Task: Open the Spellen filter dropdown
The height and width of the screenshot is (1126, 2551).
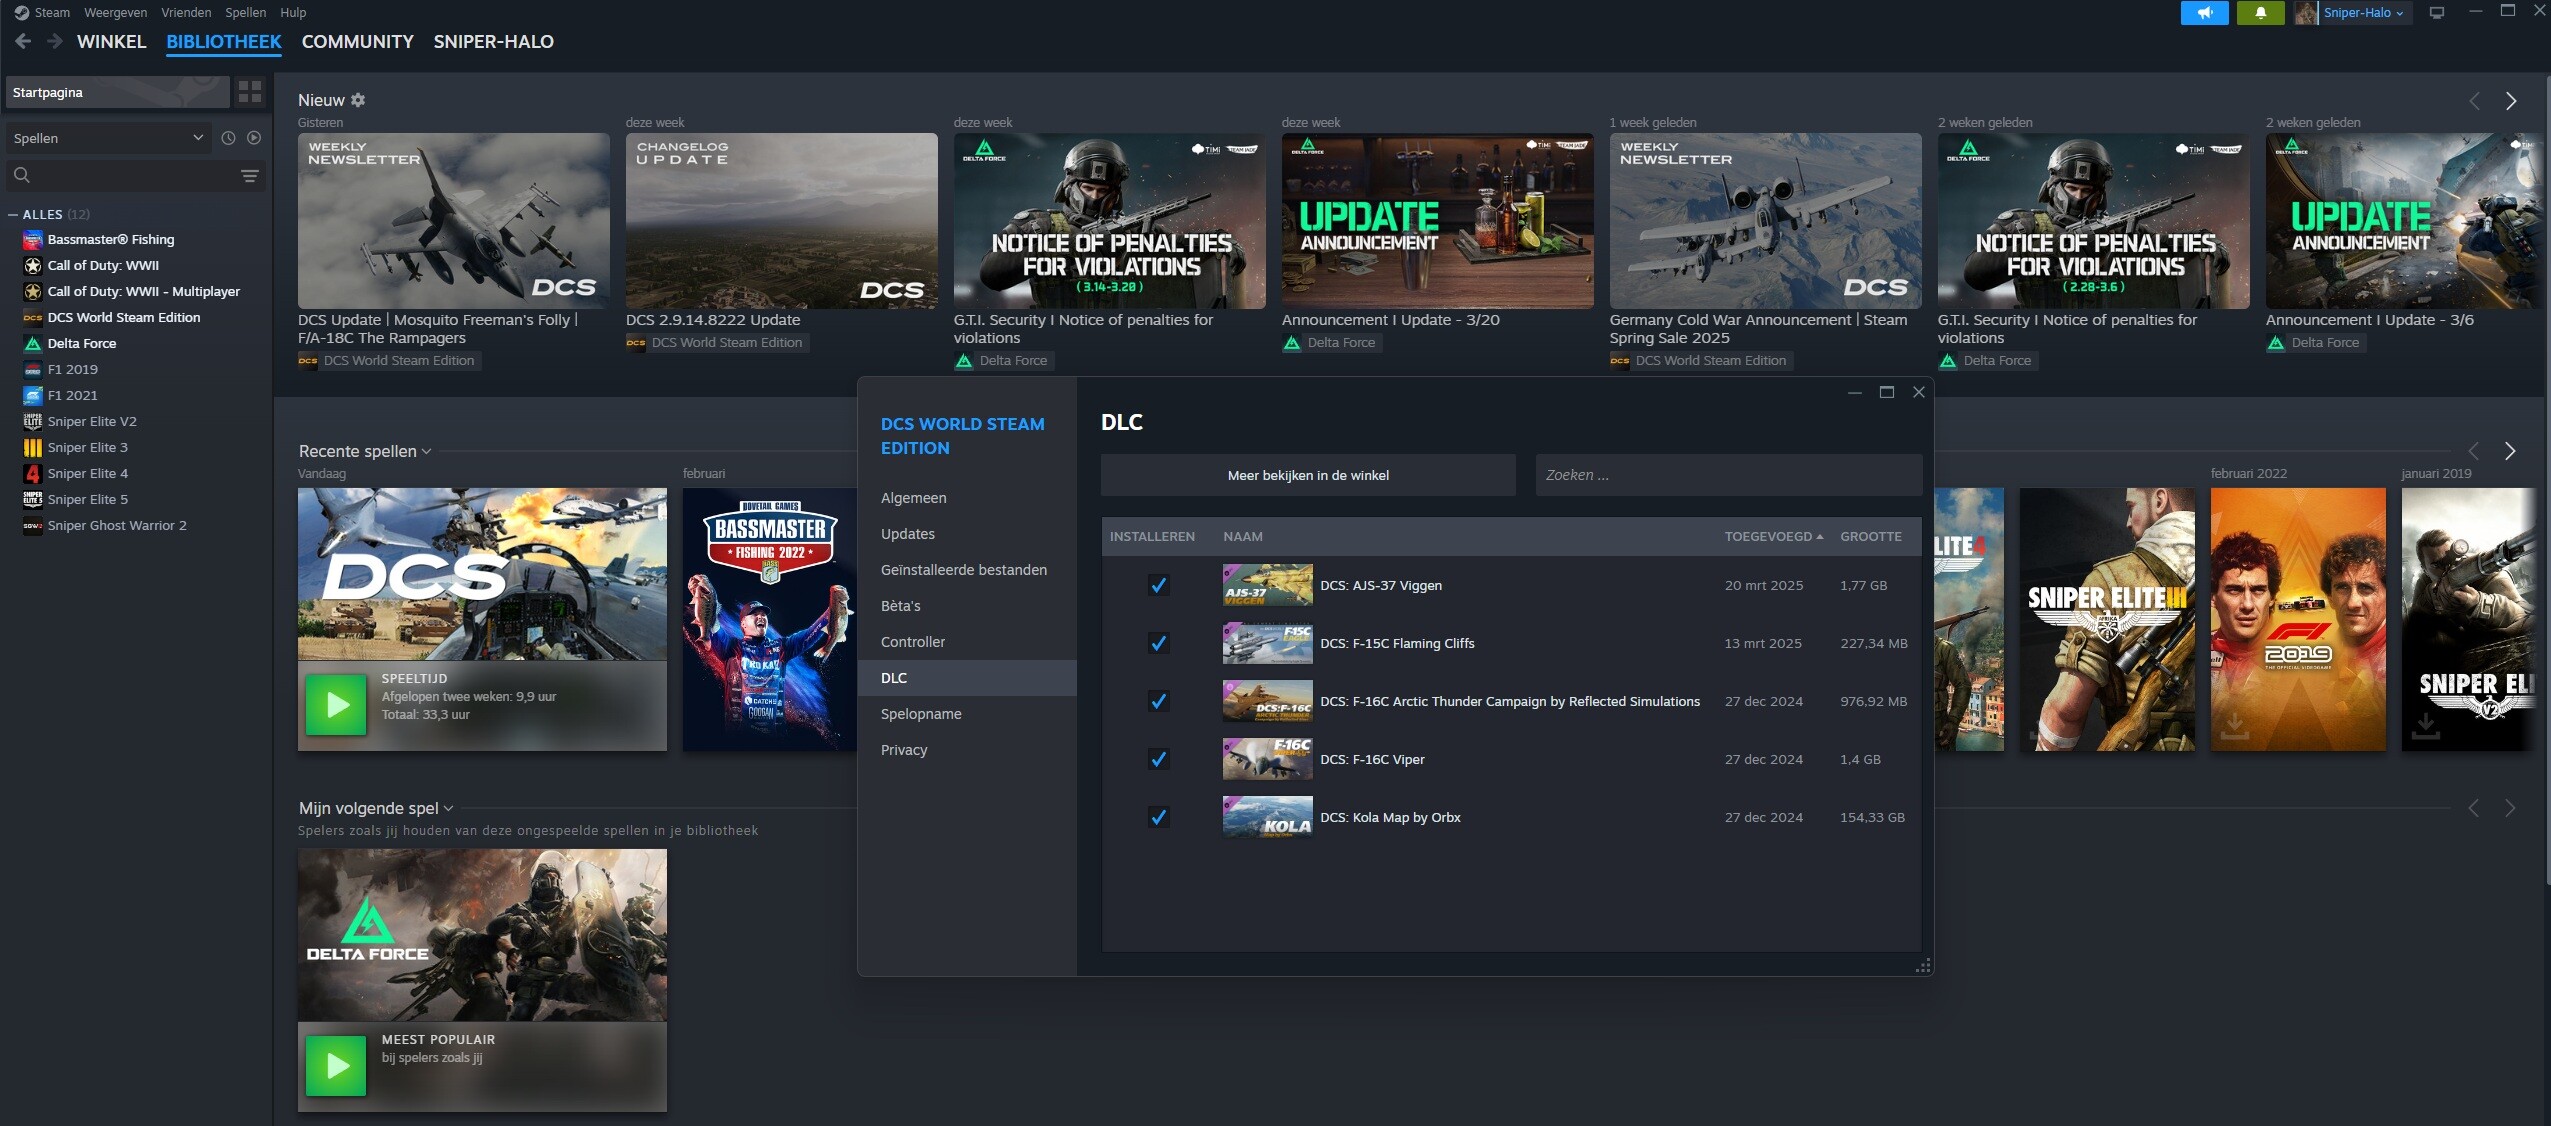Action: pyautogui.click(x=108, y=138)
